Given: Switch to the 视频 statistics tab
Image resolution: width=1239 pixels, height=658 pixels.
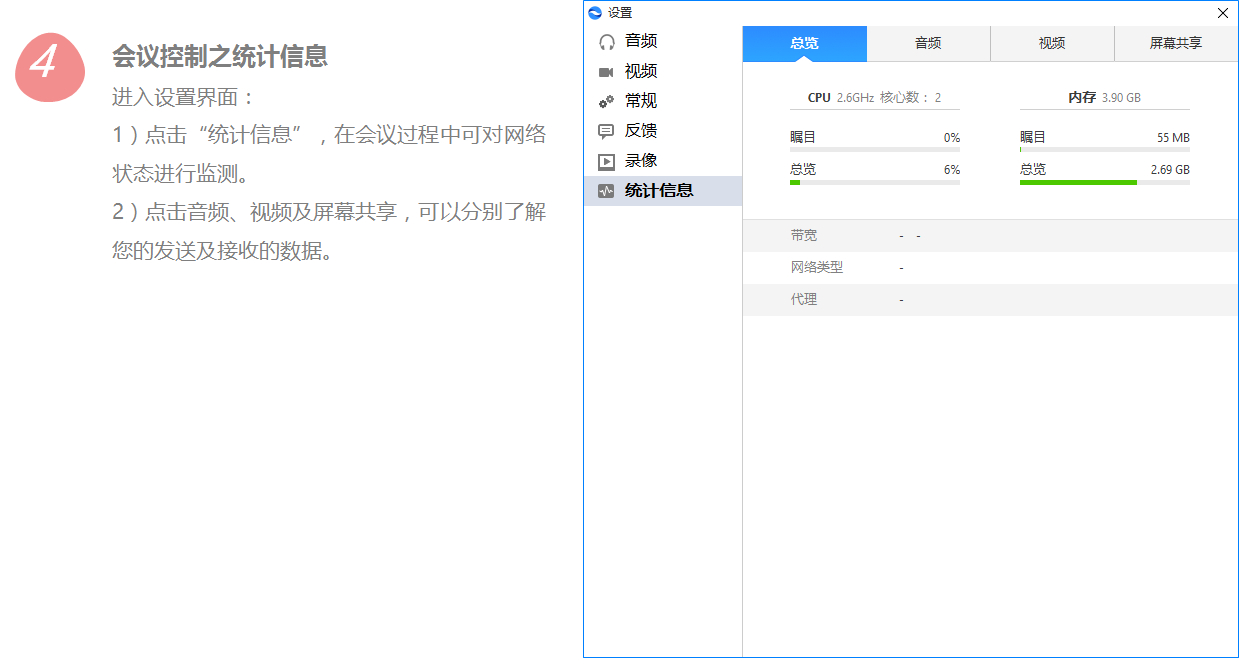Looking at the screenshot, I should coord(1052,43).
